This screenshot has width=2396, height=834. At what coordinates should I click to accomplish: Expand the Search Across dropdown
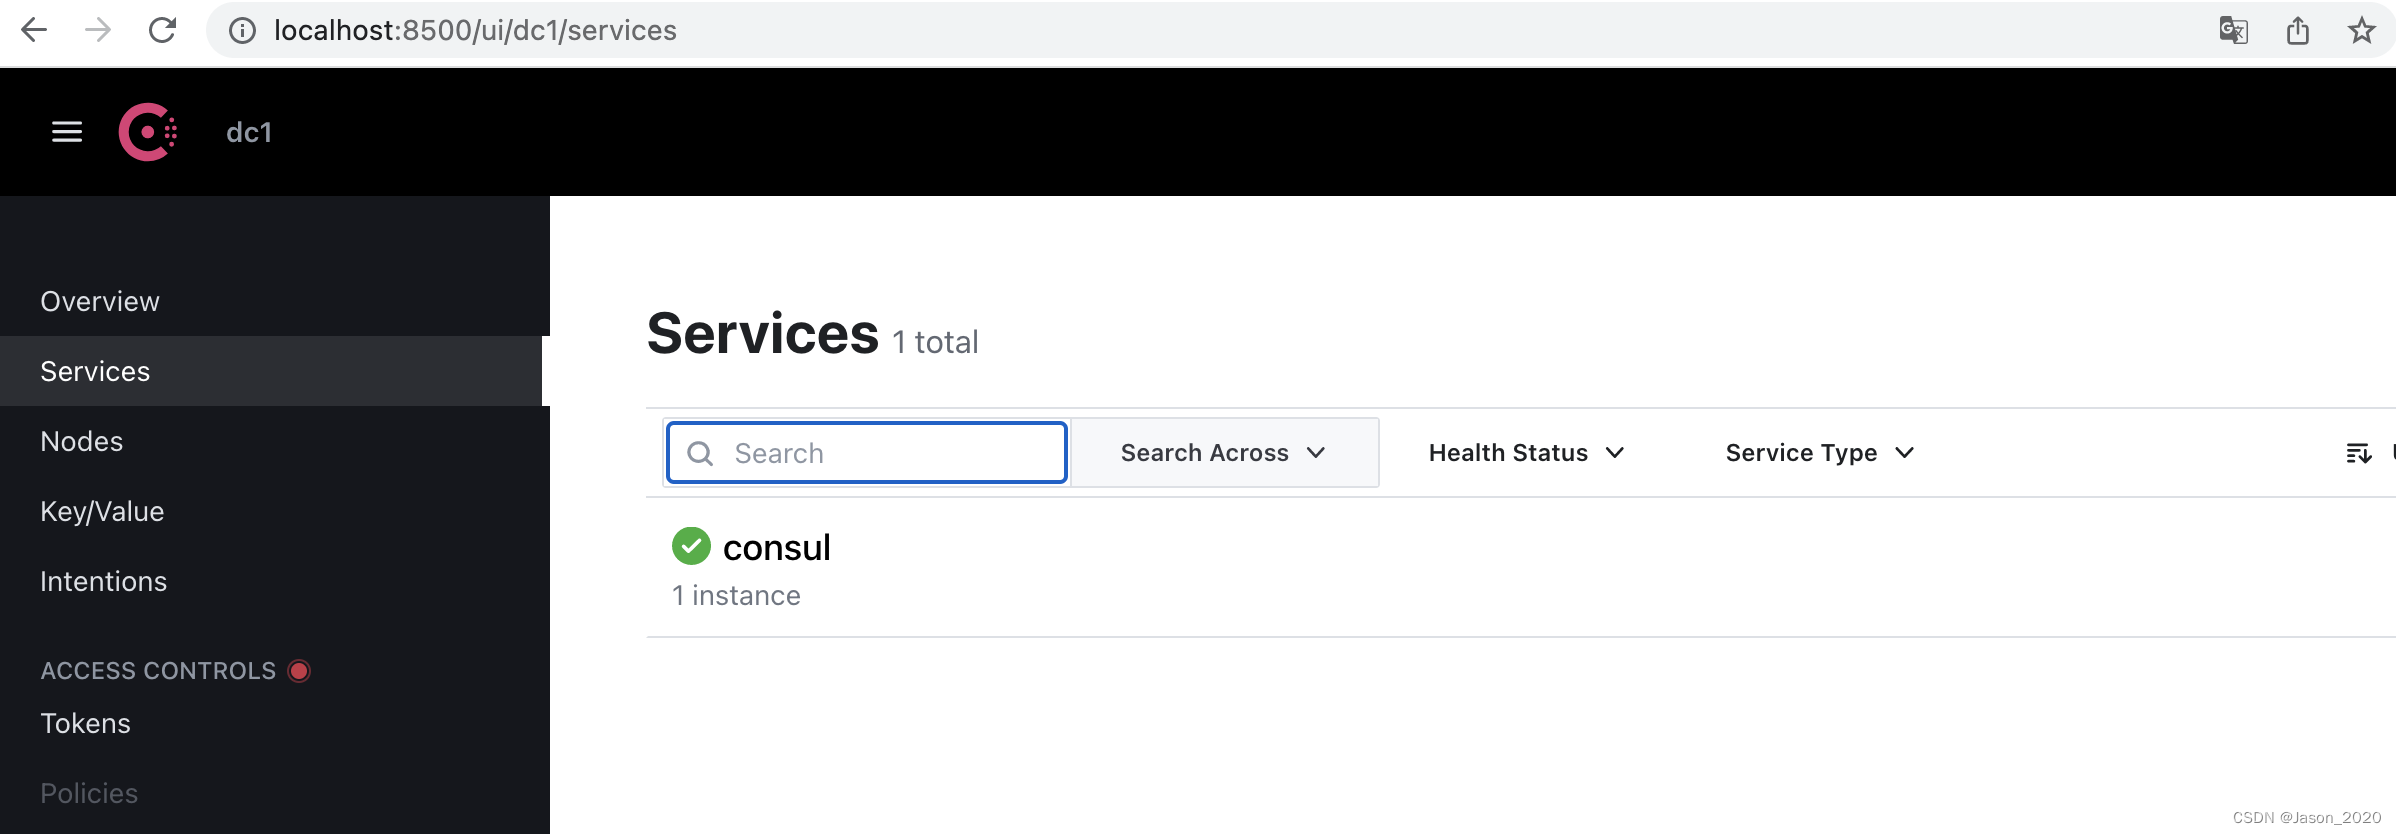[1224, 453]
